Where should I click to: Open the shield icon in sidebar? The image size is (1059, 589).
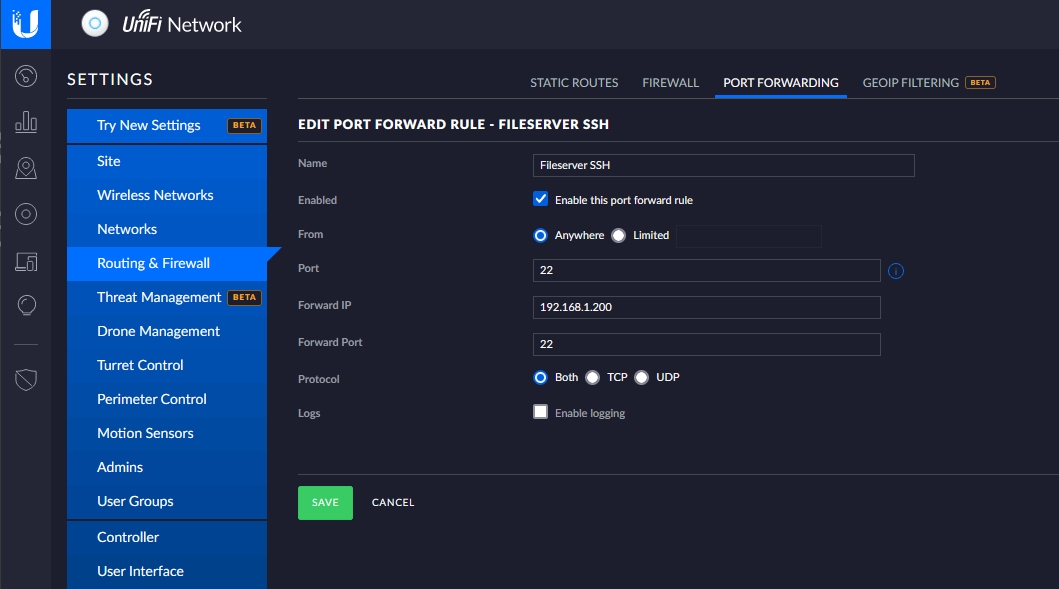coord(26,380)
